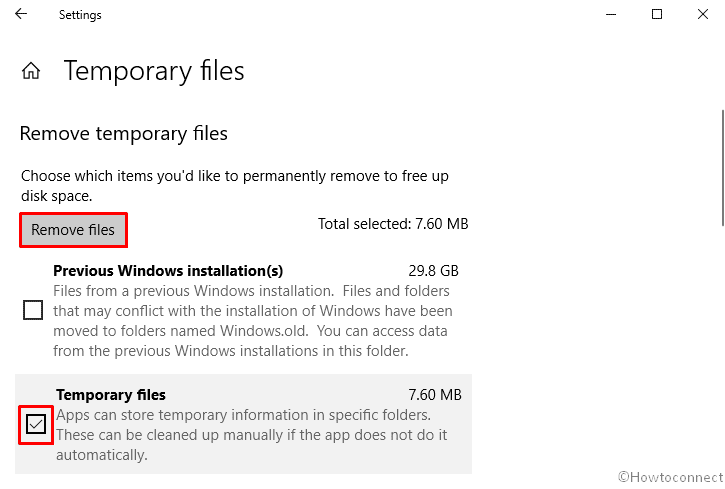Go back using the back arrow
725x489 pixels.
(x=21, y=14)
